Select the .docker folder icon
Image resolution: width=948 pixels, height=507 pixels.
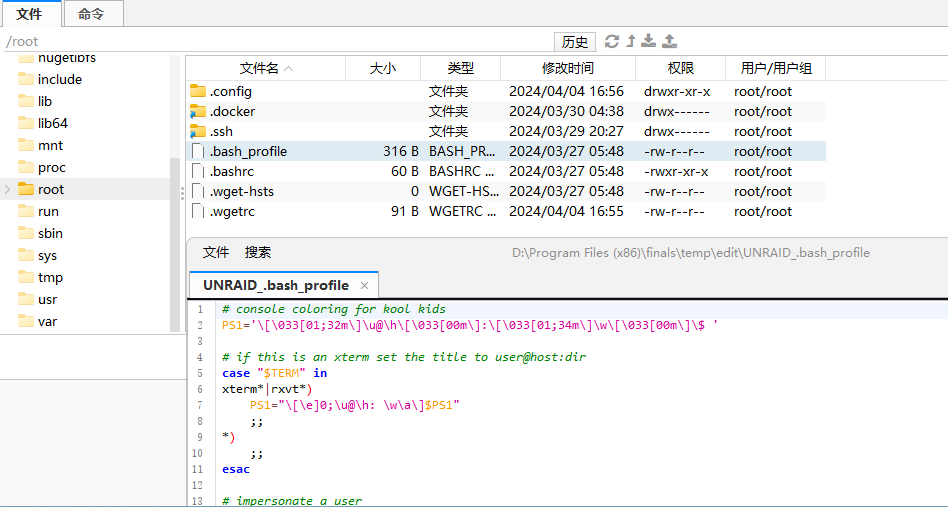tap(197, 111)
